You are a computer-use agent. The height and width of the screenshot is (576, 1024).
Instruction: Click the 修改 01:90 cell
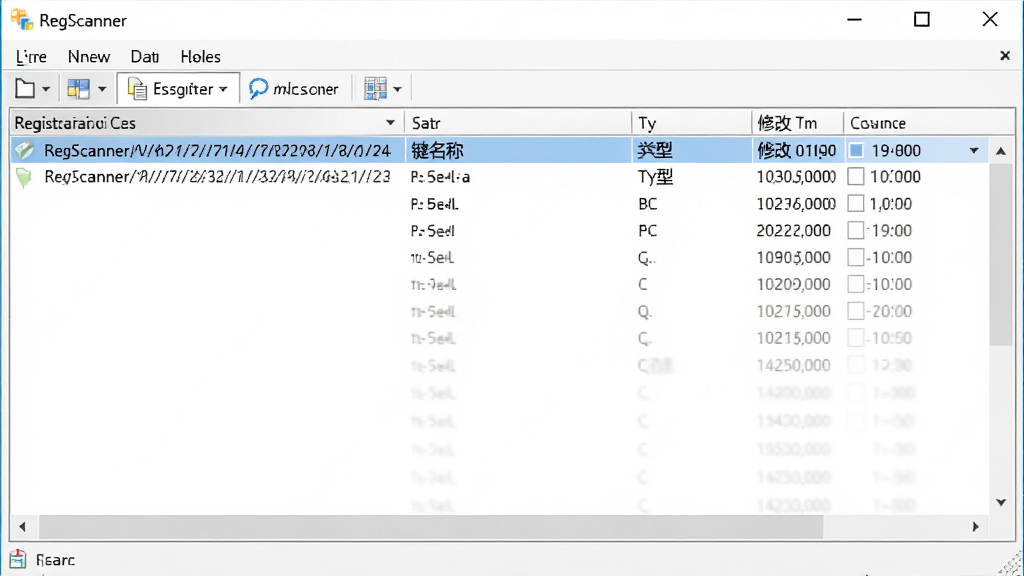pos(797,151)
